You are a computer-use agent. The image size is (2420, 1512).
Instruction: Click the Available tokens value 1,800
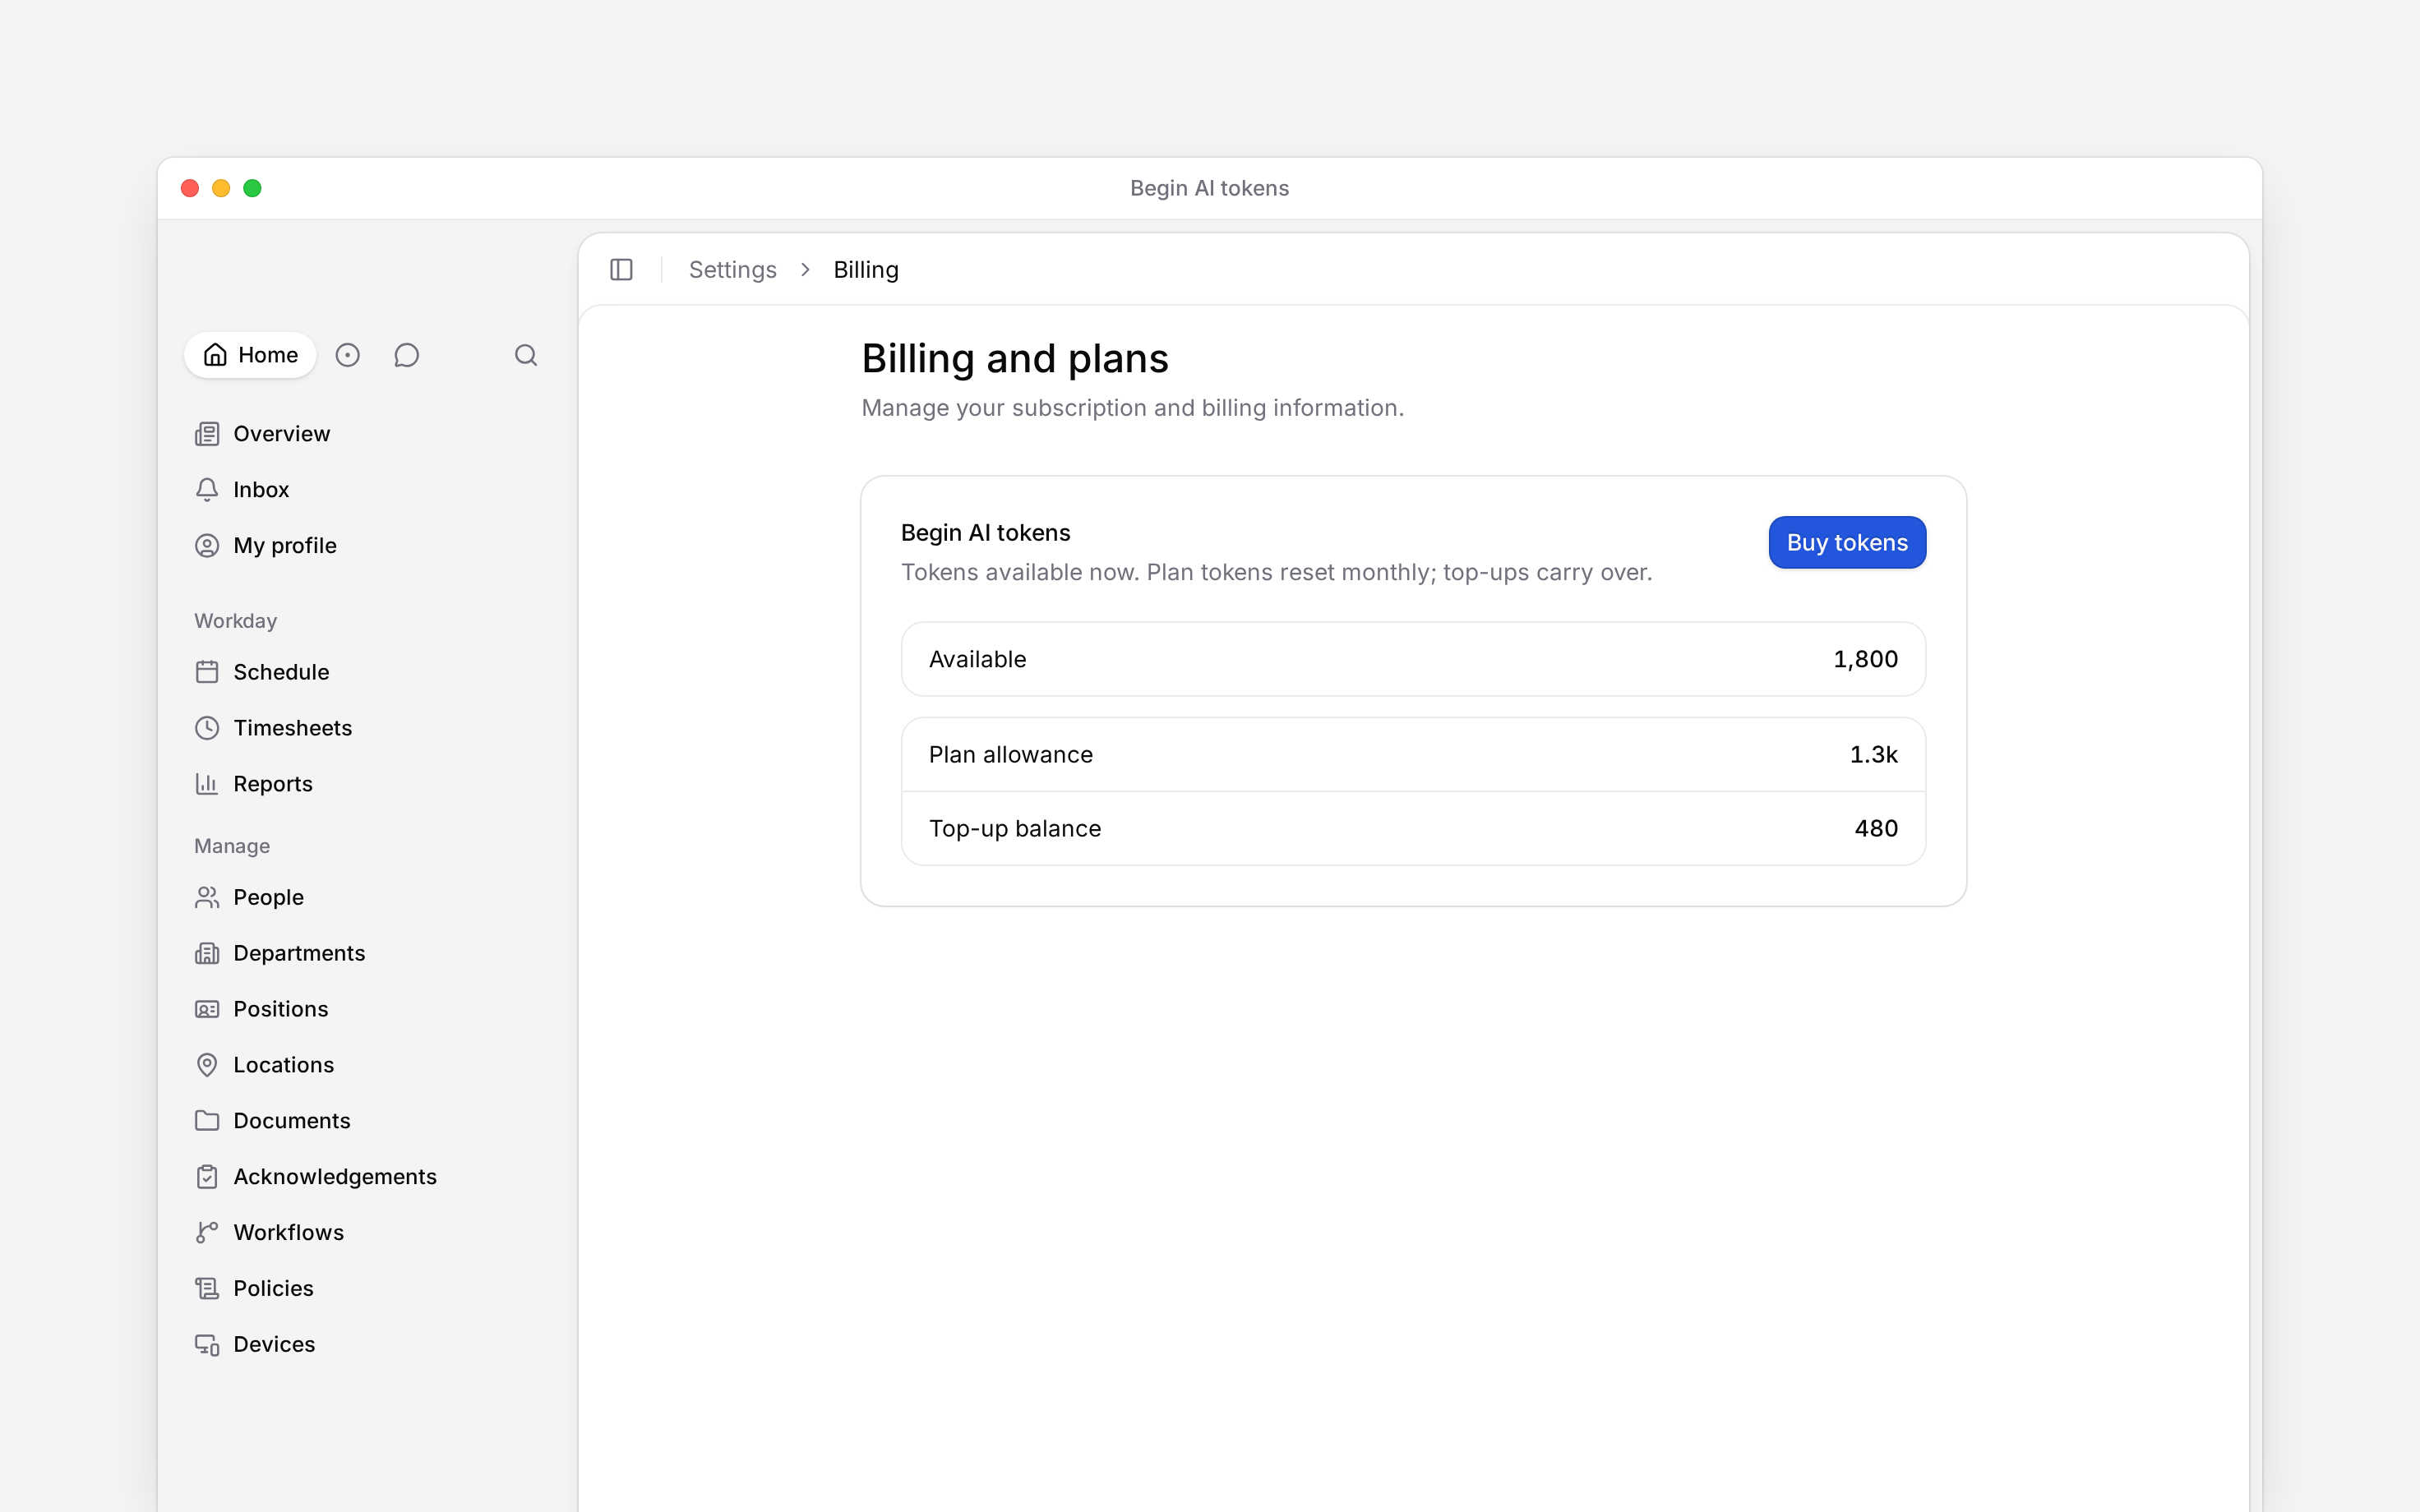[1865, 659]
